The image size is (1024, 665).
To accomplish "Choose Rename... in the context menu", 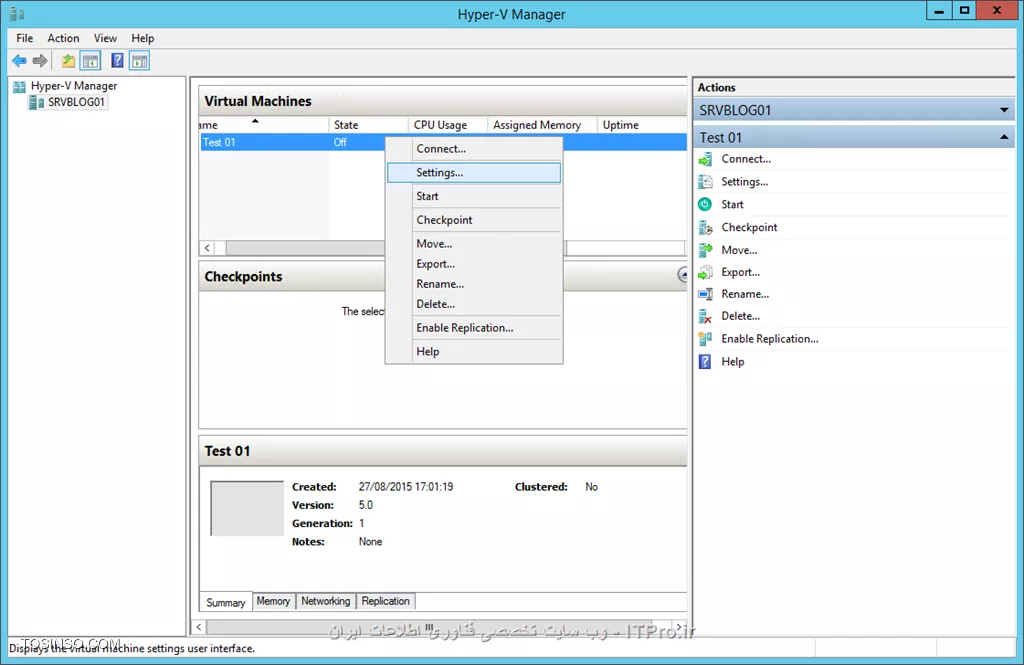I will point(473,284).
